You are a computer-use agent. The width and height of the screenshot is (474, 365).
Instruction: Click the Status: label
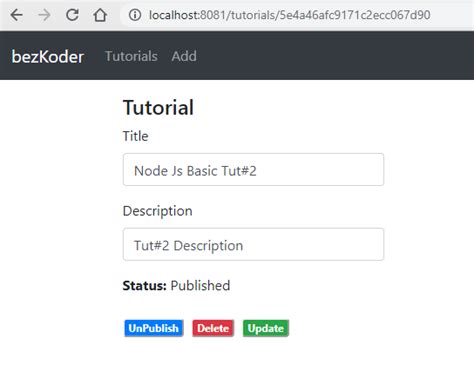pos(145,286)
